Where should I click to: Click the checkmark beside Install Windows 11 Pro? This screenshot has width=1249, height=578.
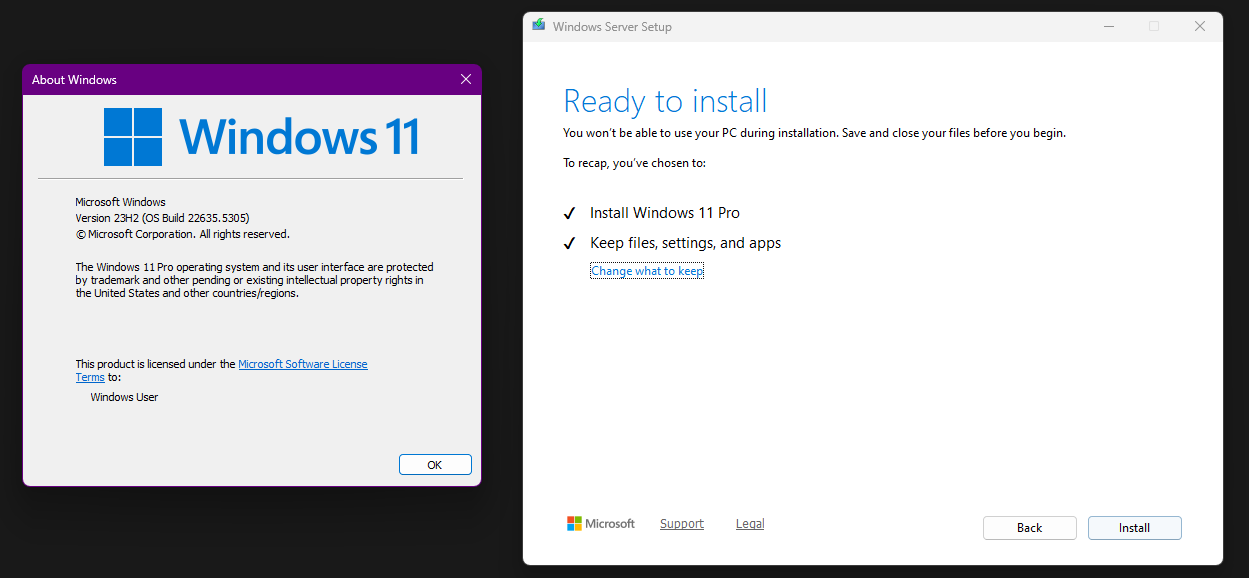pos(569,213)
